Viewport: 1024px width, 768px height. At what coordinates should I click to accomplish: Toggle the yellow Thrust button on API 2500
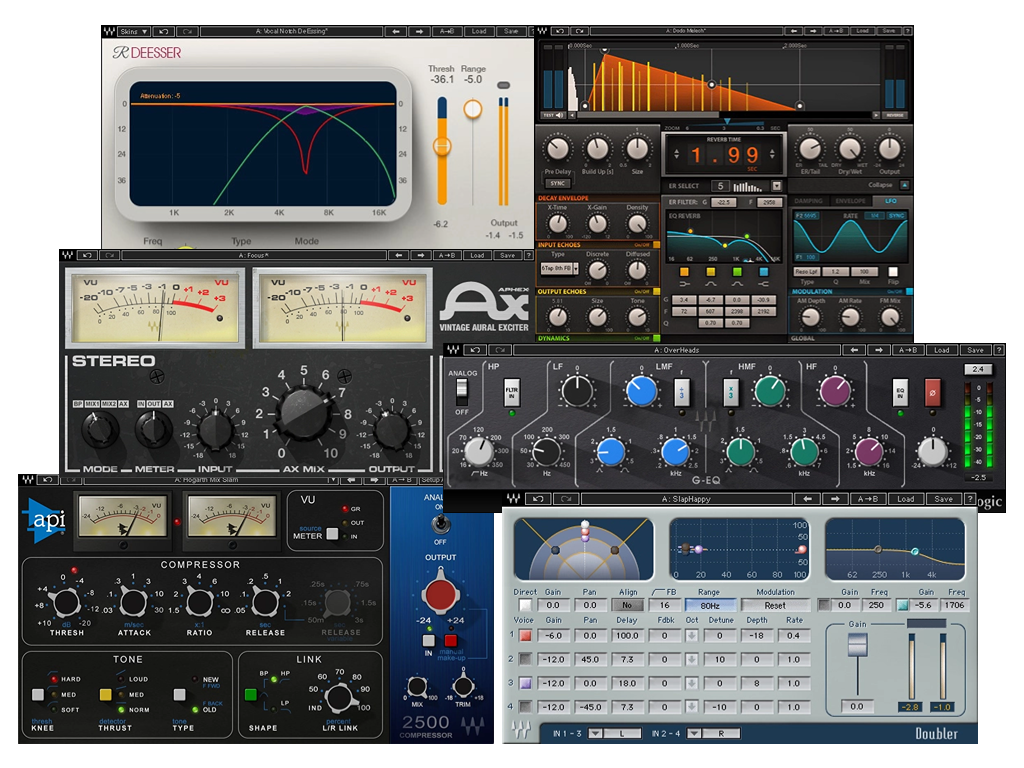pos(105,694)
